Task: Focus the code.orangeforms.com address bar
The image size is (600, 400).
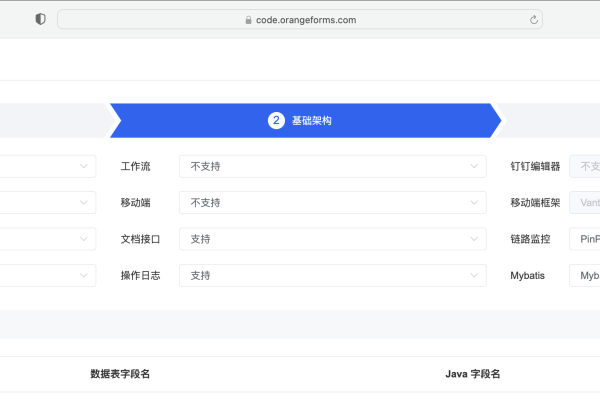Action: (300, 20)
